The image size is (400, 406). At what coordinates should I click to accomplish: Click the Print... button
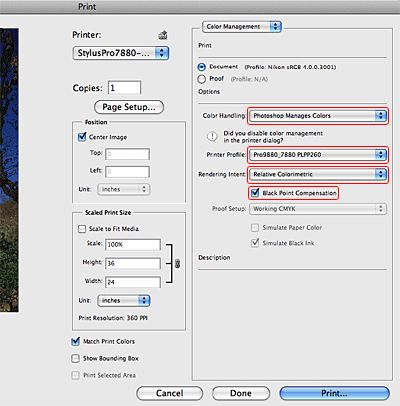click(x=334, y=393)
